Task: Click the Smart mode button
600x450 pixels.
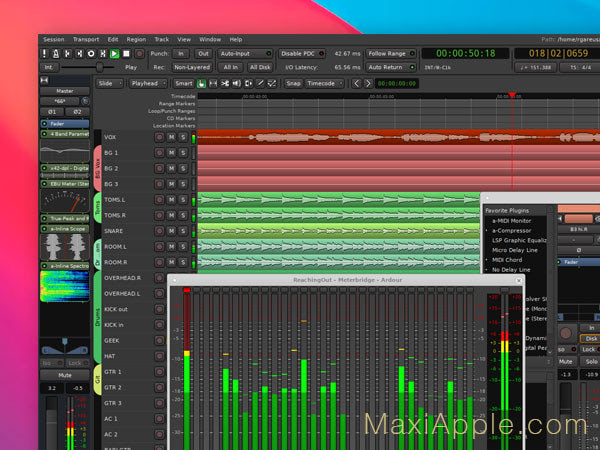Action: point(184,83)
